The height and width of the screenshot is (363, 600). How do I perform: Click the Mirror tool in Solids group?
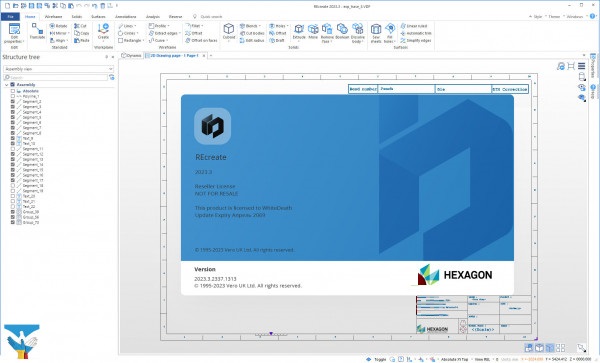point(313,31)
